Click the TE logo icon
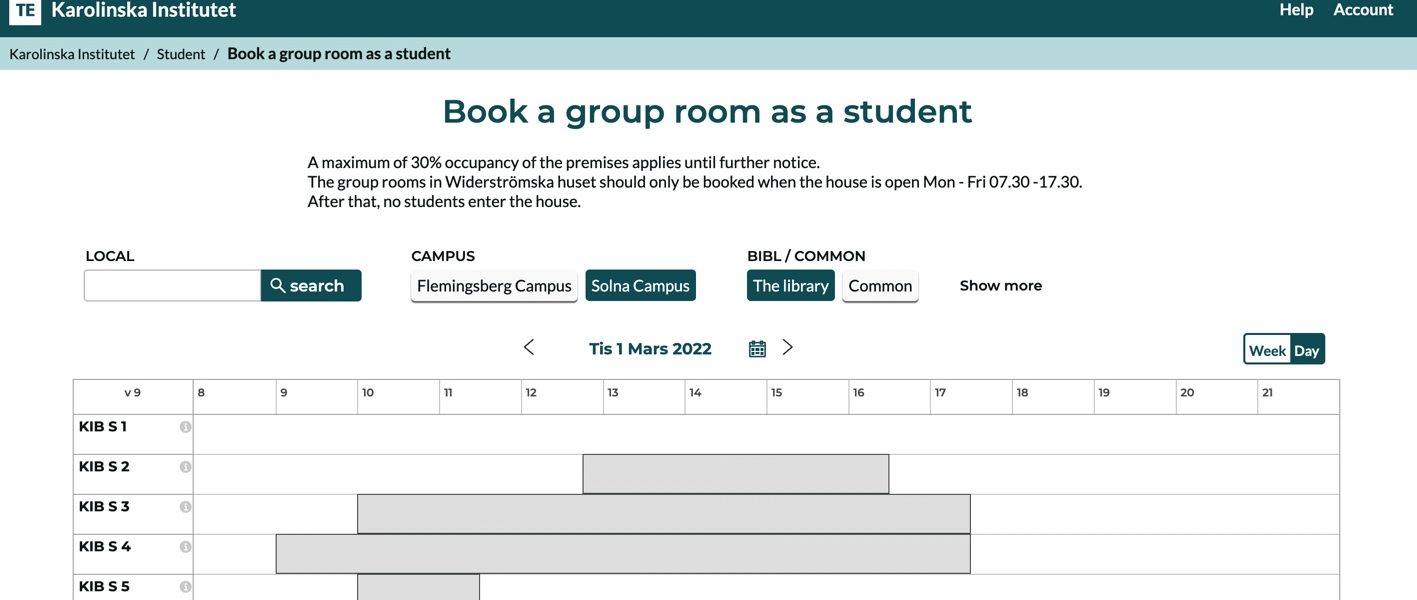 pyautogui.click(x=25, y=11)
